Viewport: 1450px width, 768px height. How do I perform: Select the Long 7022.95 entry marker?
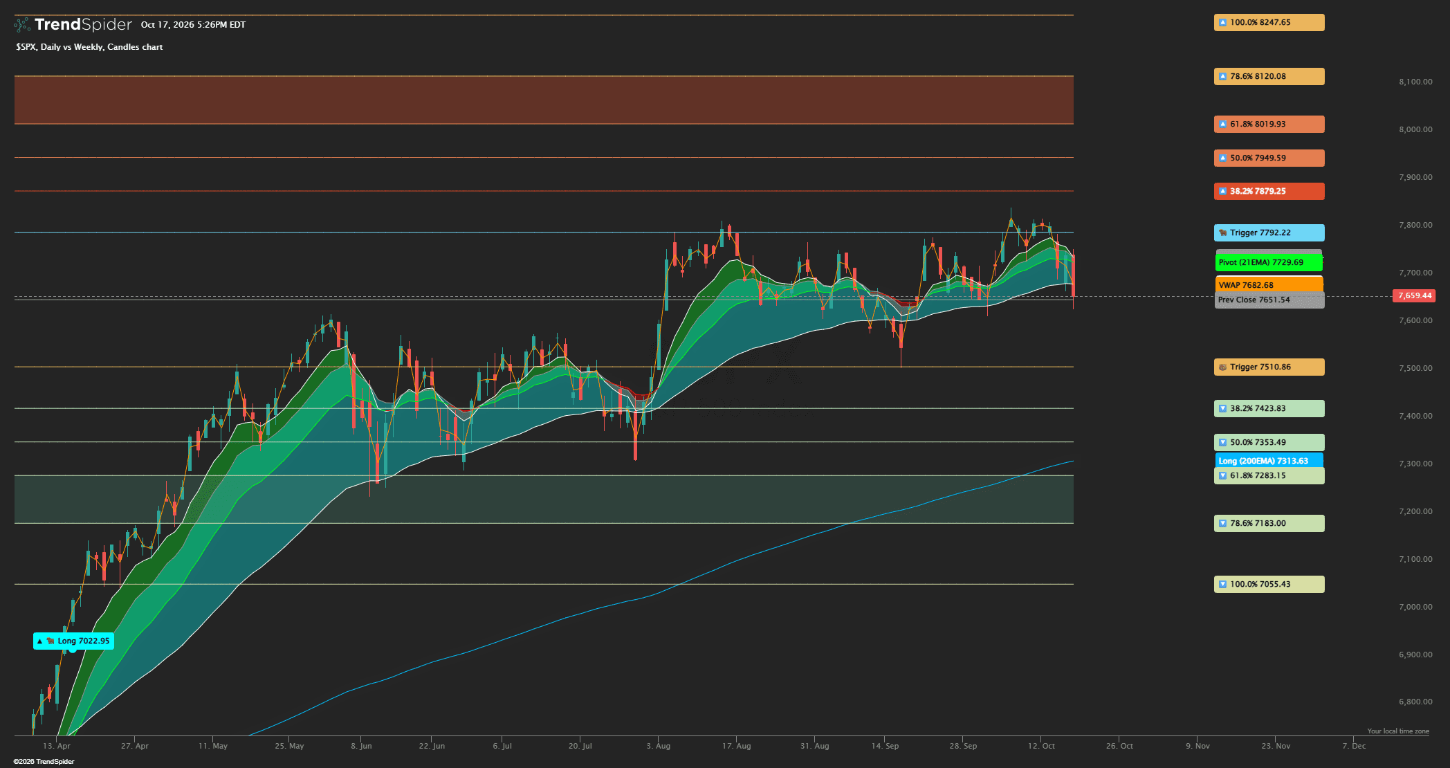coord(73,641)
